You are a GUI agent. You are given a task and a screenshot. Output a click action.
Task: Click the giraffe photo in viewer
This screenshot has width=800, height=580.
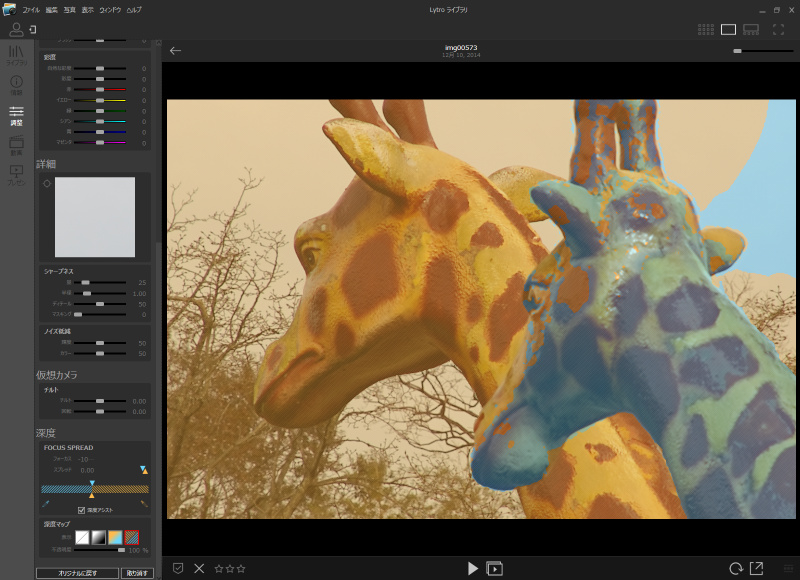pyautogui.click(x=481, y=309)
